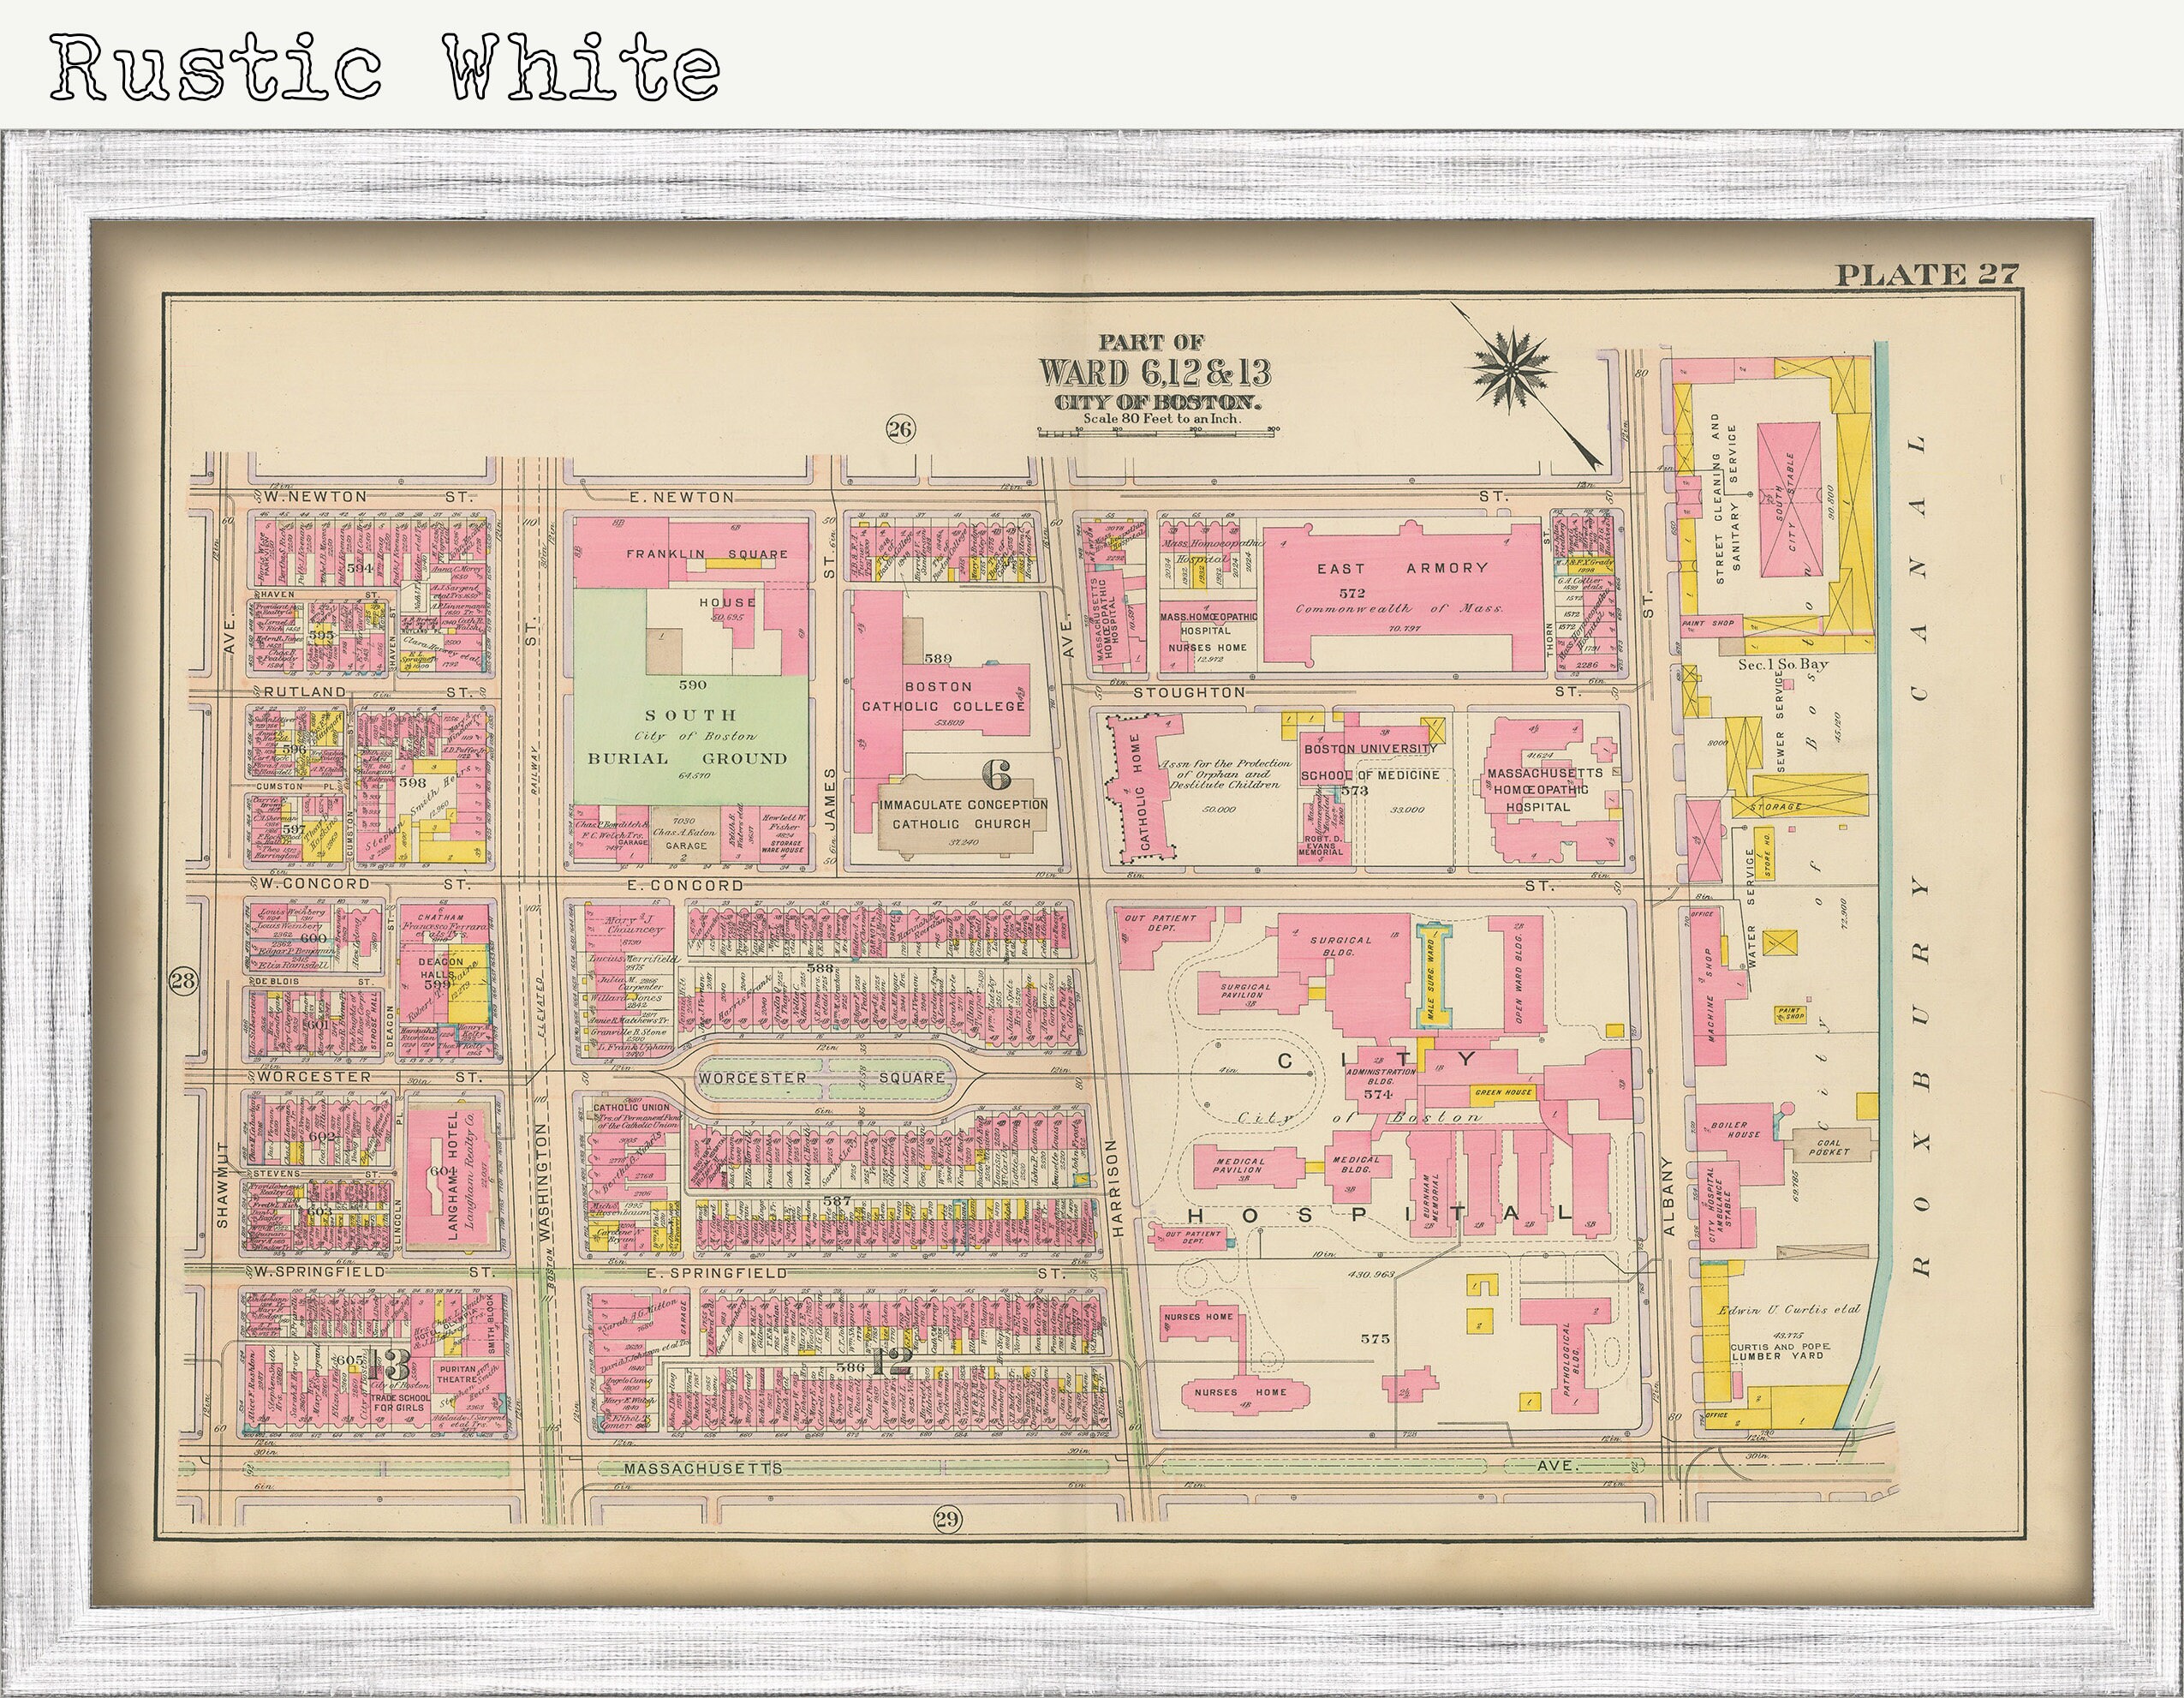Screen dimensions: 2184x1698
Task: Click the 'WARD 6,12 & 13' map title
Action: [x=1155, y=373]
